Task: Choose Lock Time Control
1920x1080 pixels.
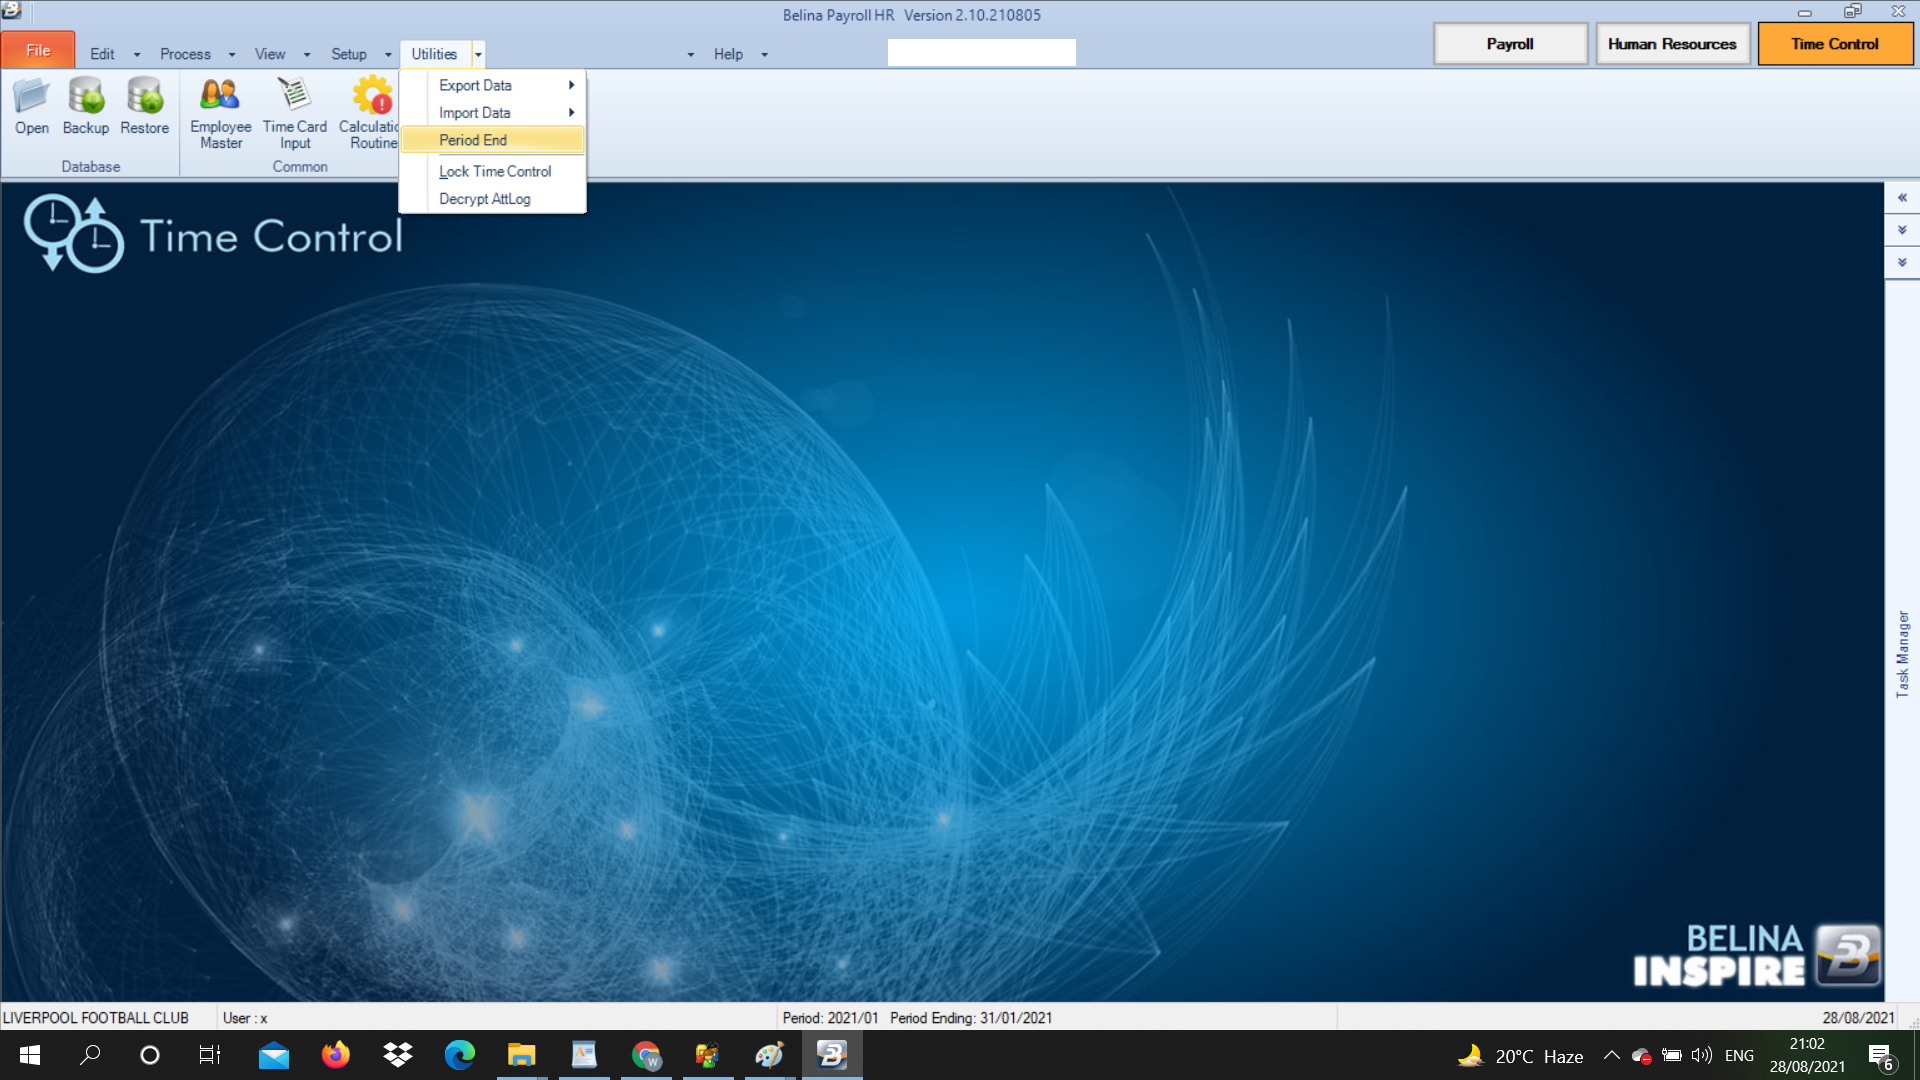Action: 492,171
